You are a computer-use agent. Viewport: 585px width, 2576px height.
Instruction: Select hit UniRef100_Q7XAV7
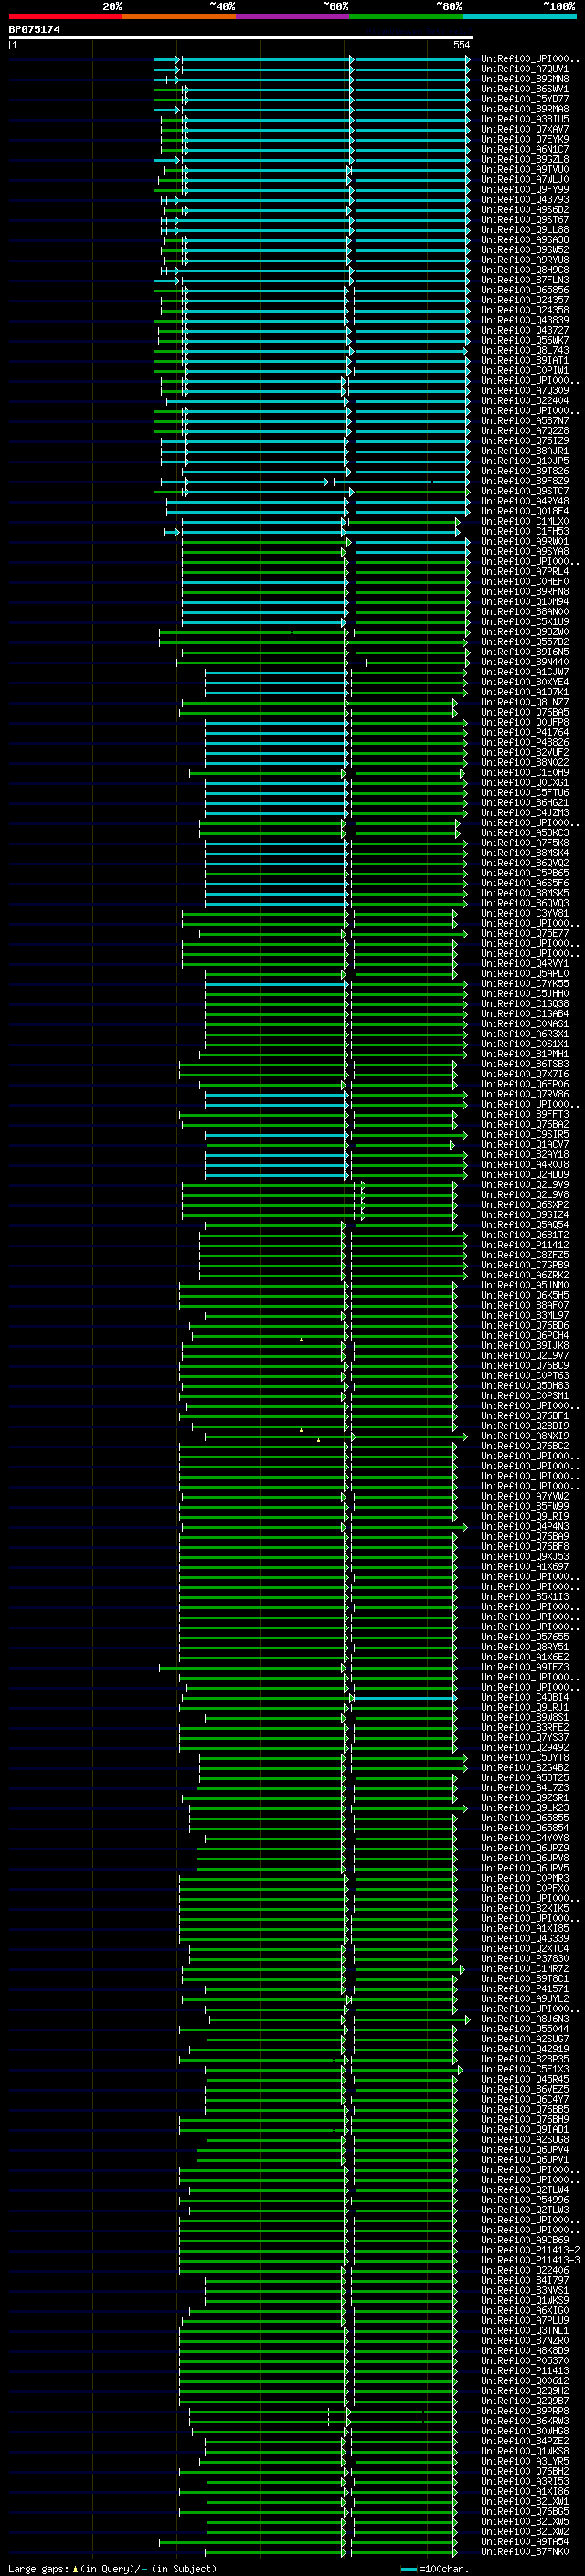click(x=524, y=129)
